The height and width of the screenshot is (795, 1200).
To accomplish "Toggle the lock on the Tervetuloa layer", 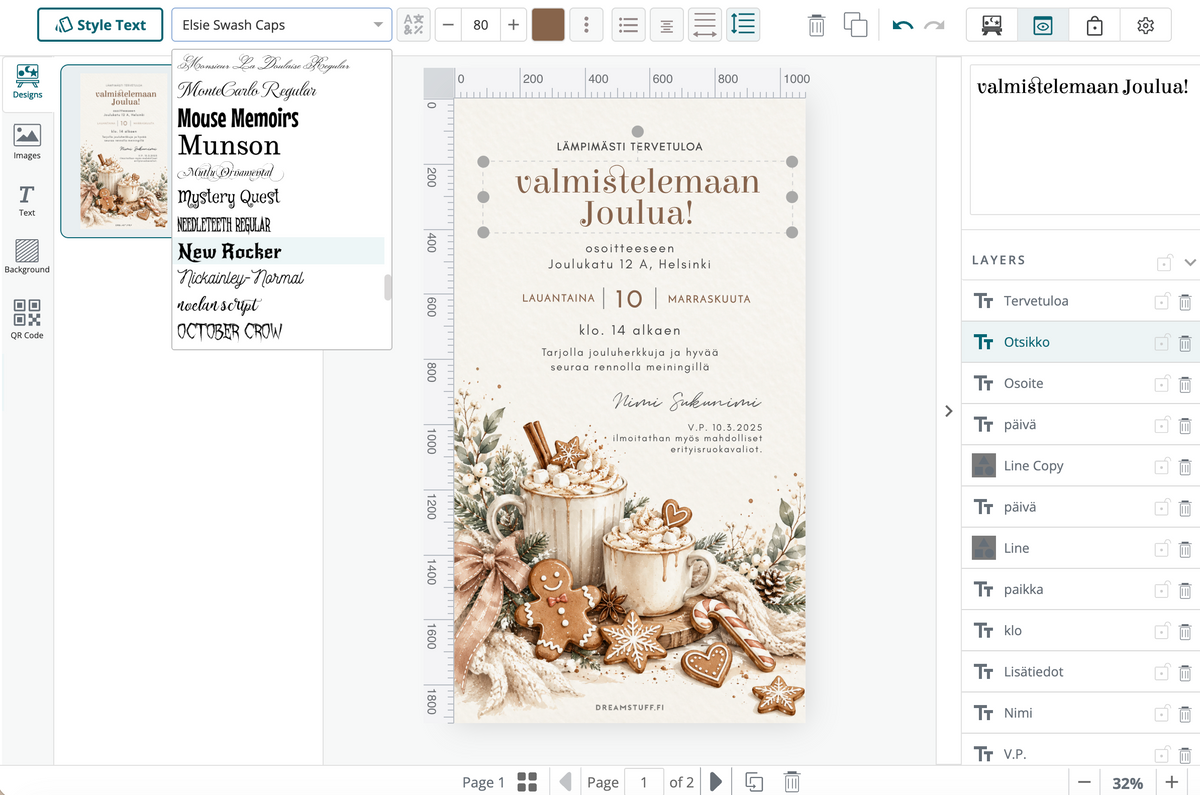I will [x=1162, y=301].
